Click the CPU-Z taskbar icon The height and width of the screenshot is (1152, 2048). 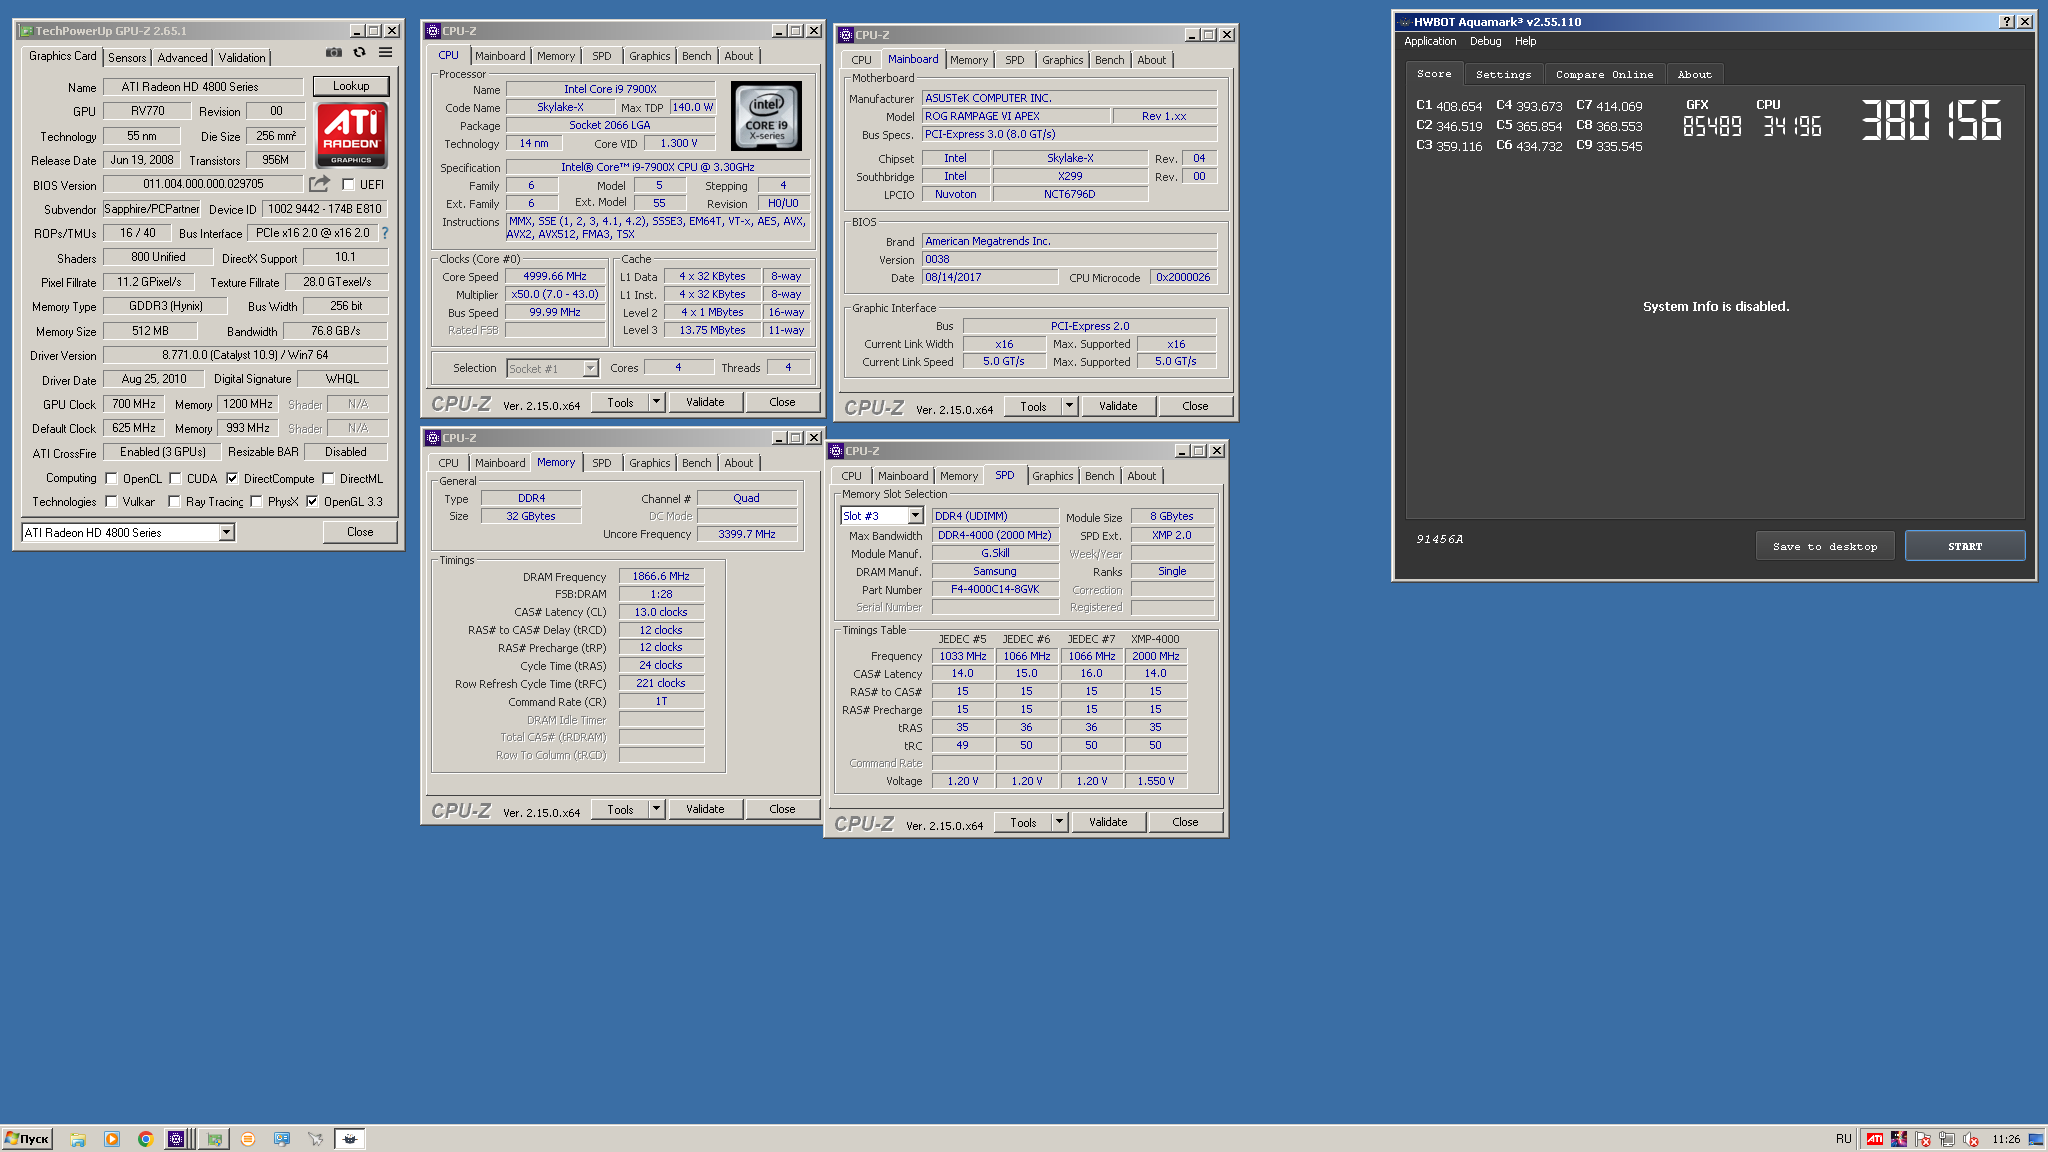(176, 1139)
